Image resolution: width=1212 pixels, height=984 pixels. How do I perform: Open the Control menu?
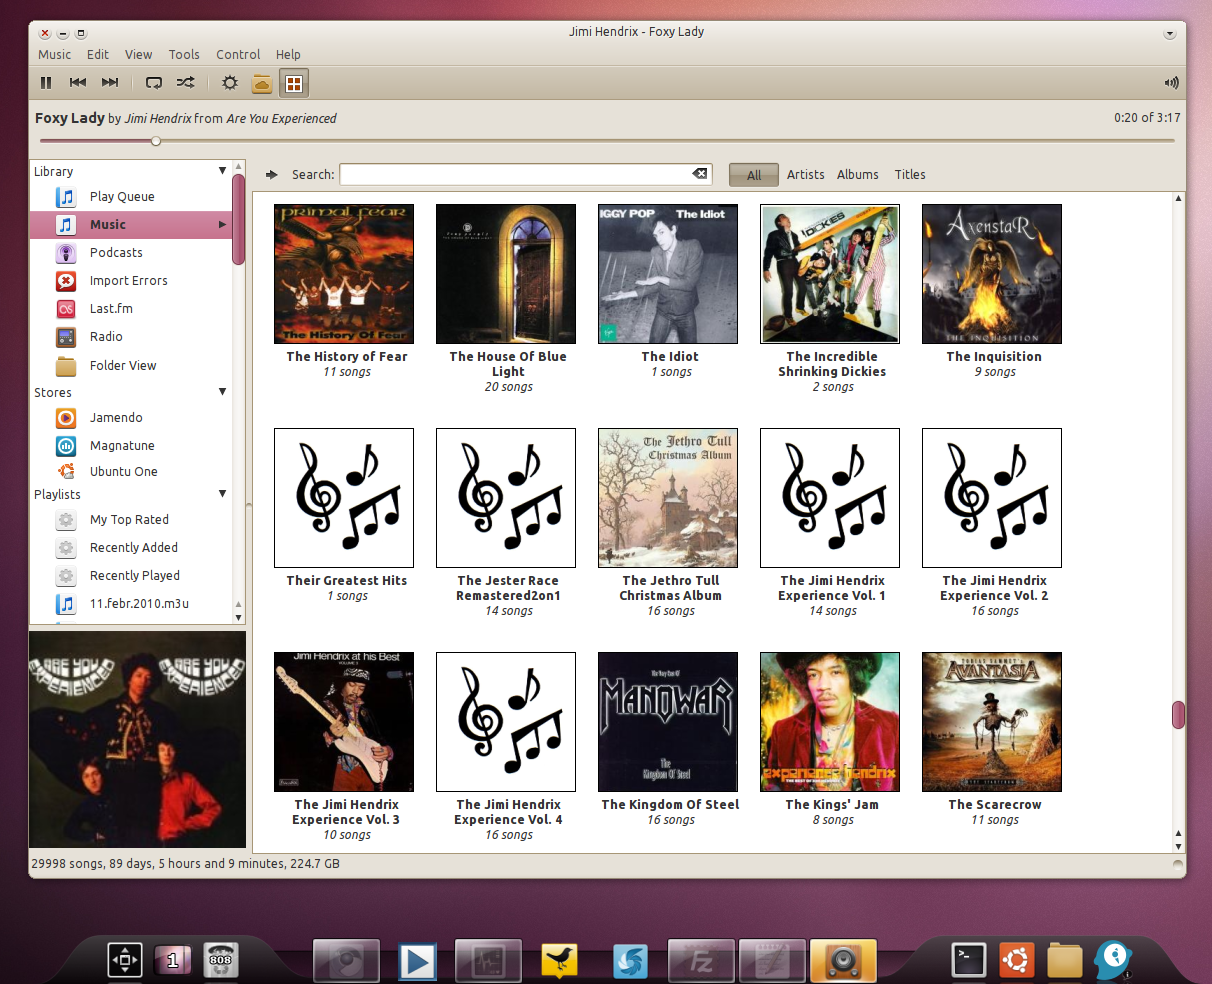point(238,55)
